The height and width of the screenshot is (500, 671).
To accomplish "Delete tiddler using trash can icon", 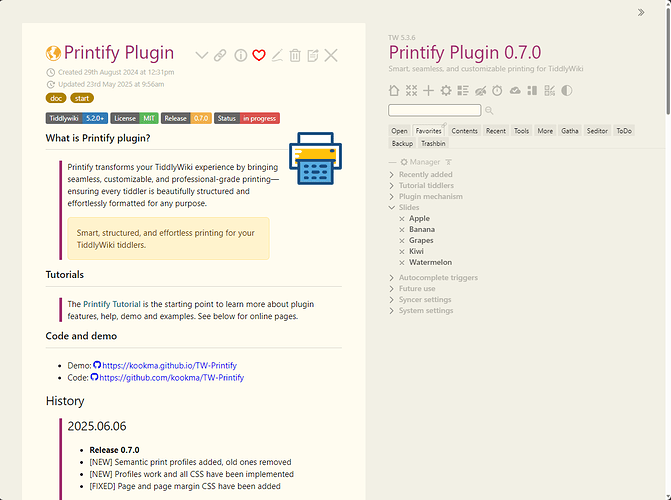I will click(x=295, y=55).
